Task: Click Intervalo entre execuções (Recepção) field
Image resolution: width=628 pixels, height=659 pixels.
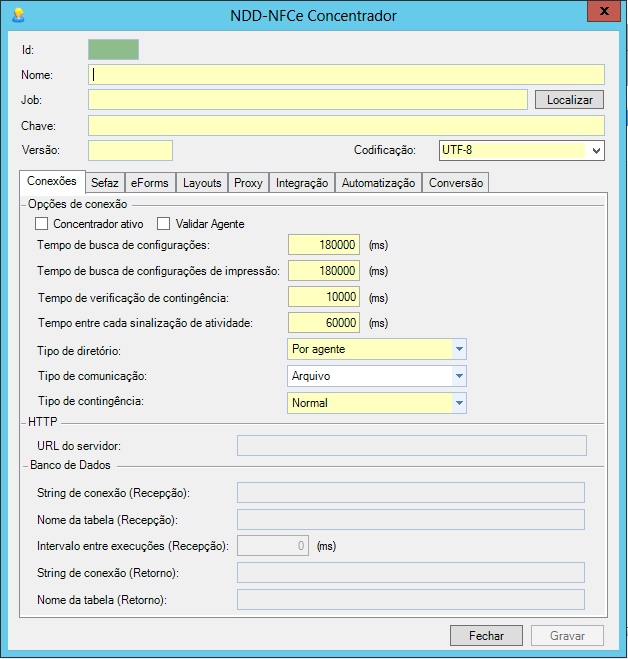Action: [x=273, y=546]
